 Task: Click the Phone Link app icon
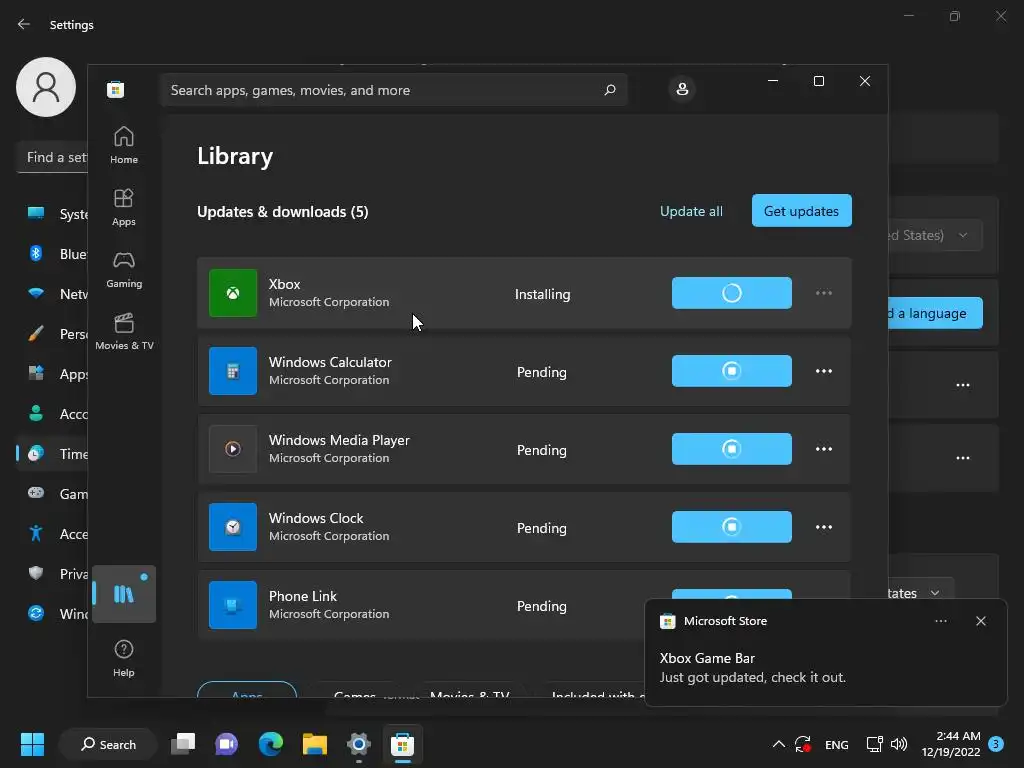pyautogui.click(x=232, y=605)
